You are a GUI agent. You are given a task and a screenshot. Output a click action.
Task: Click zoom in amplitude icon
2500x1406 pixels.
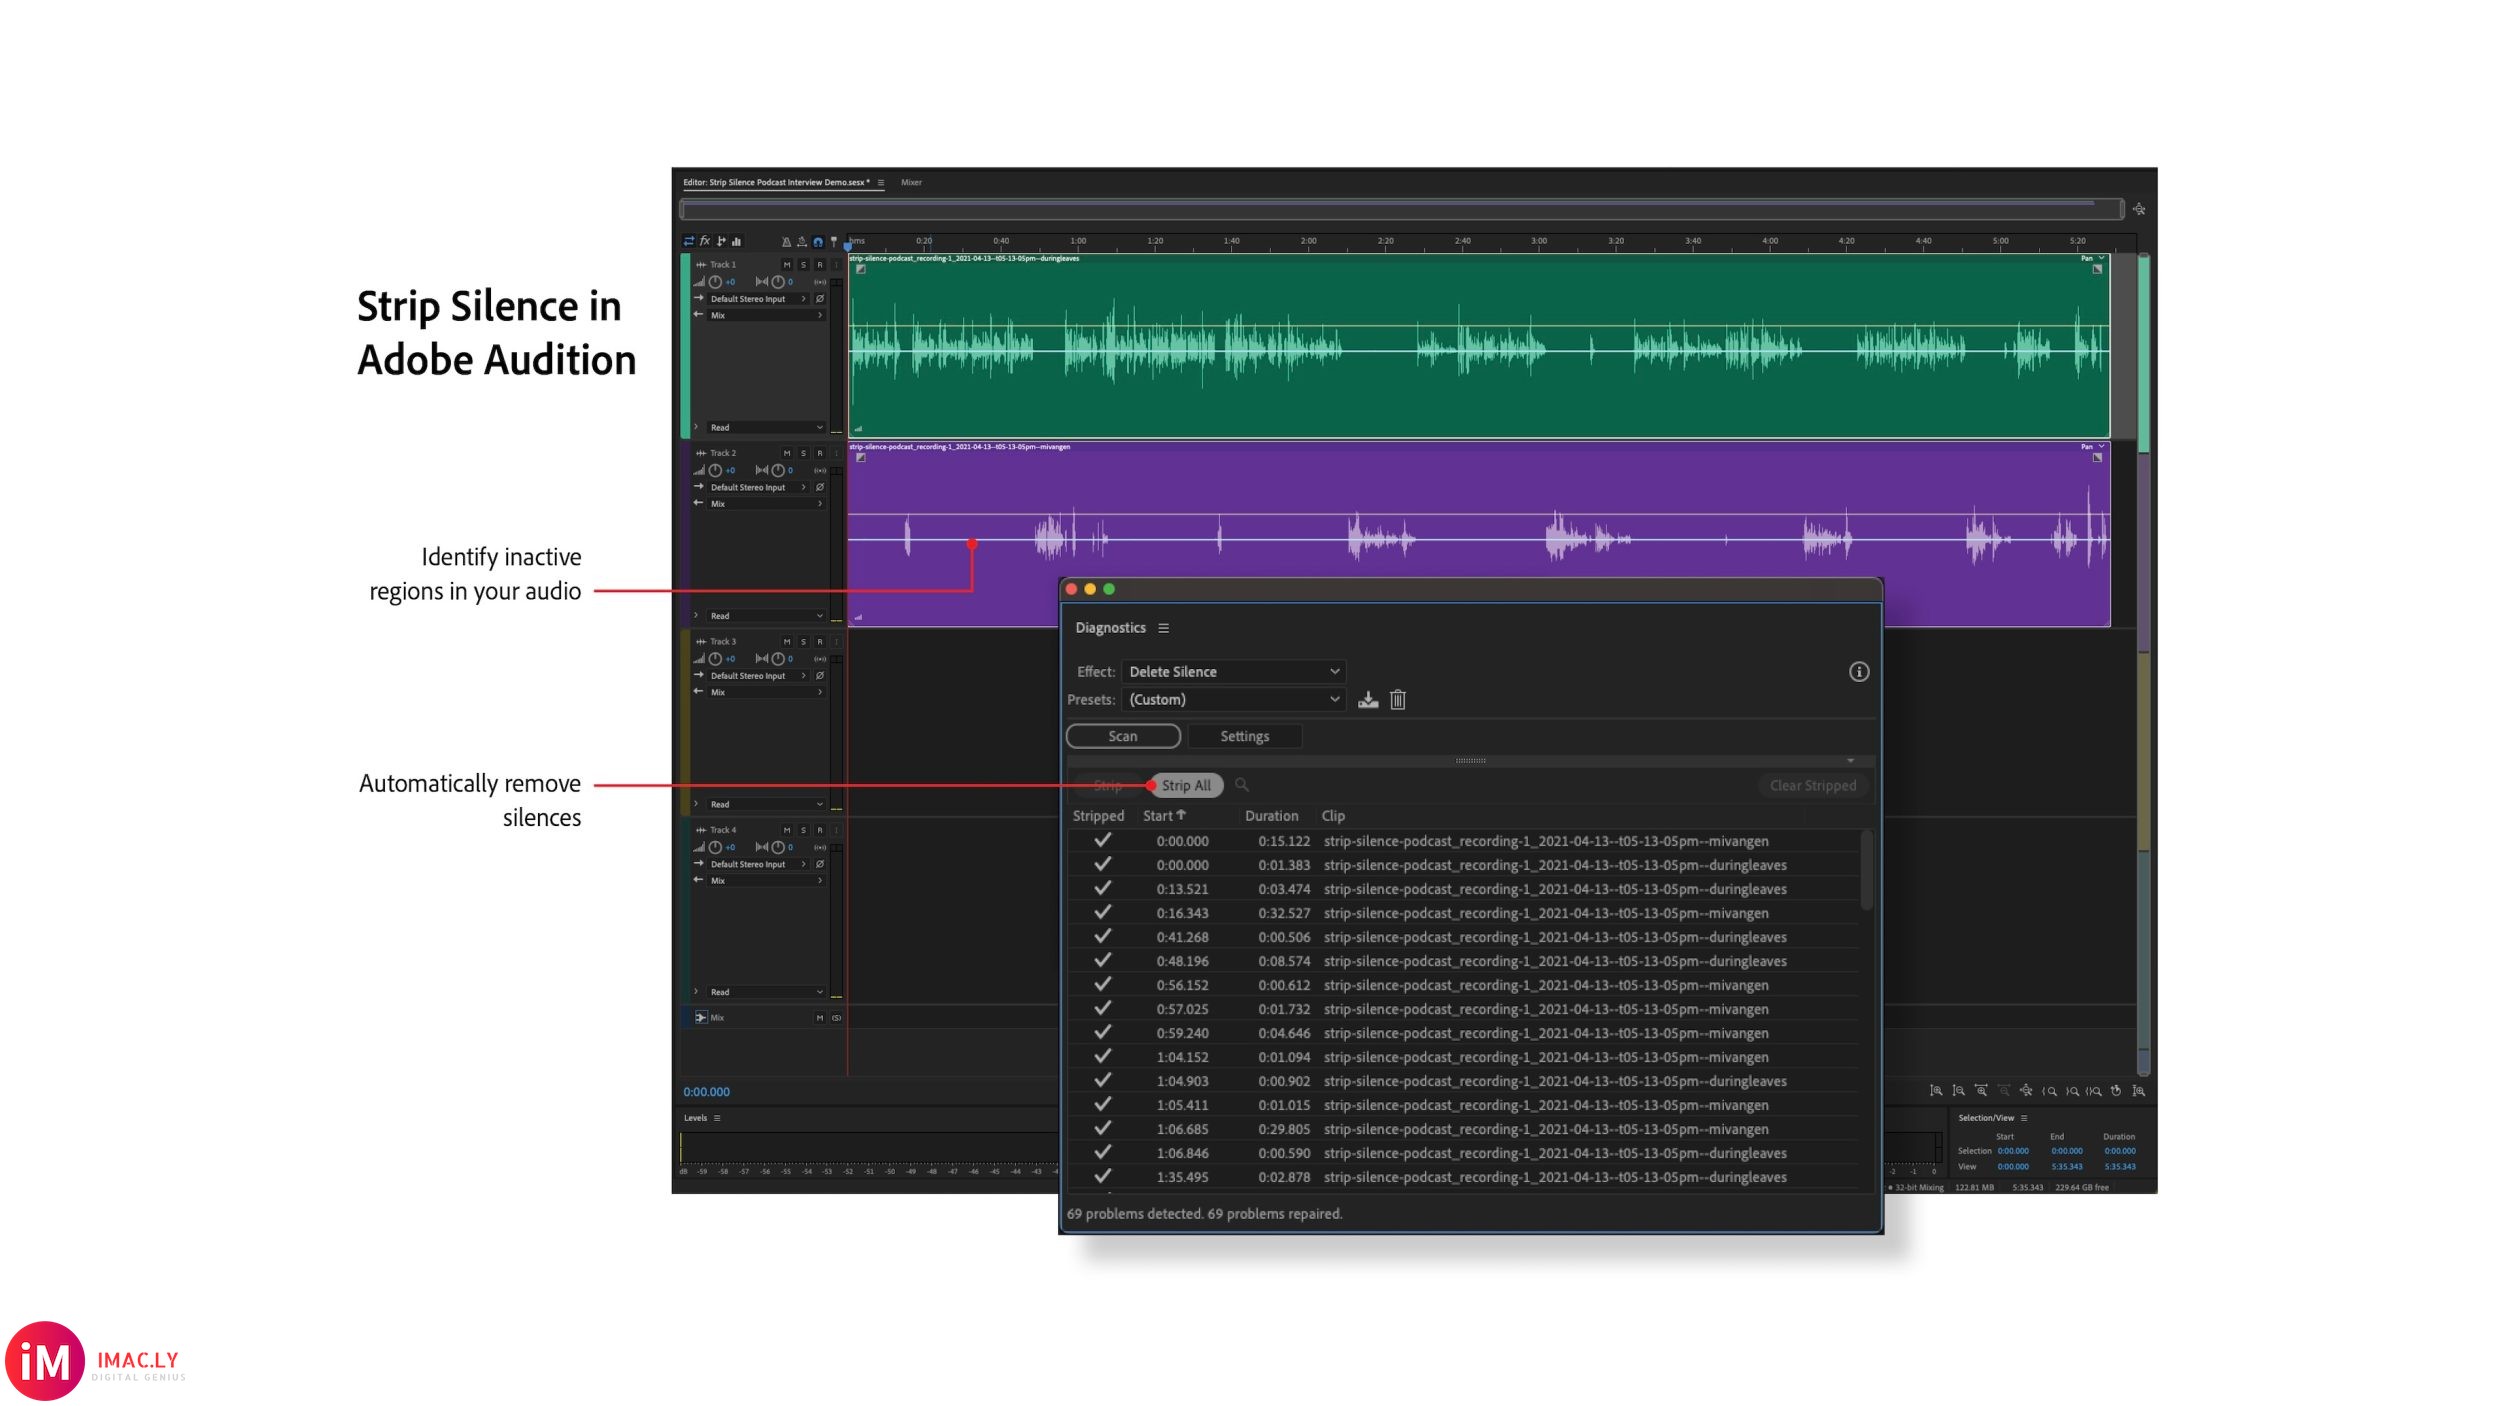tap(1936, 1091)
